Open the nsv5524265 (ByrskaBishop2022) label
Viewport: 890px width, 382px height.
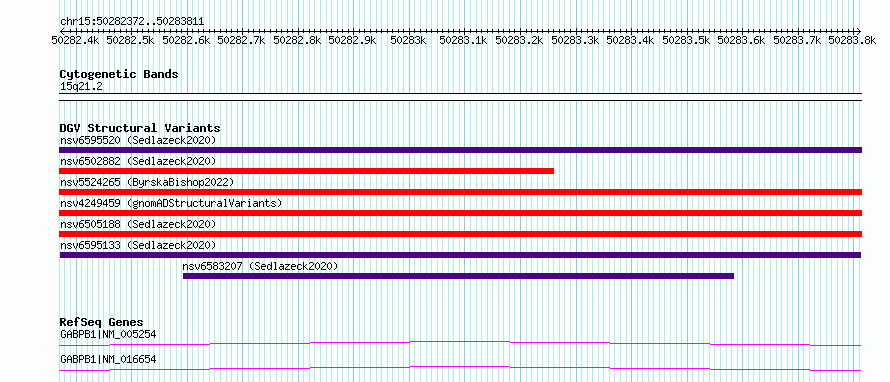(x=147, y=182)
